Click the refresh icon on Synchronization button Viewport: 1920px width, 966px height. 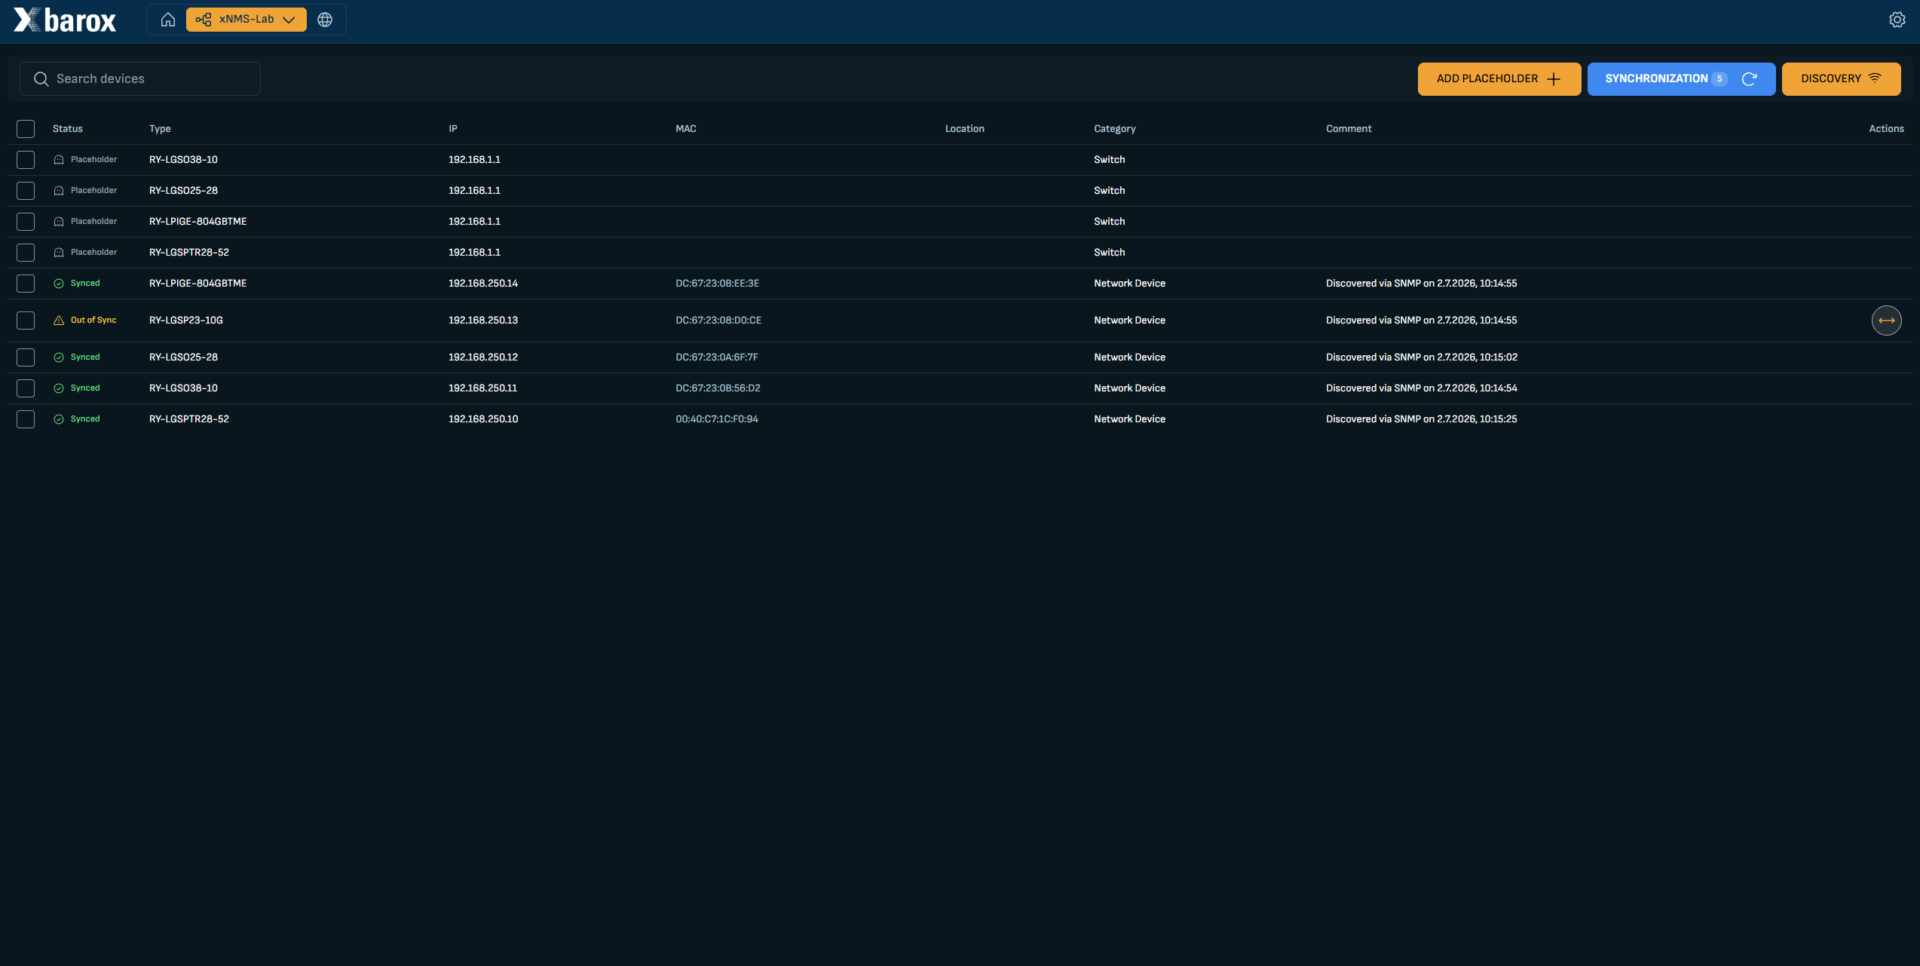point(1749,79)
